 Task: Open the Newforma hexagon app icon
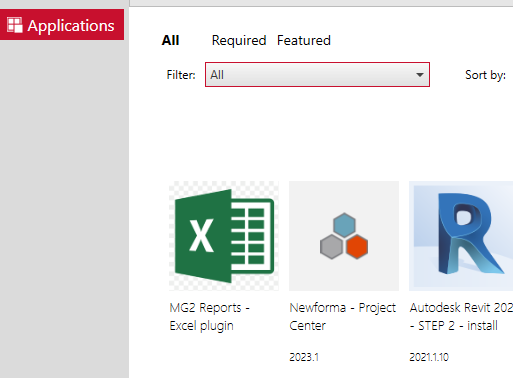(x=344, y=236)
